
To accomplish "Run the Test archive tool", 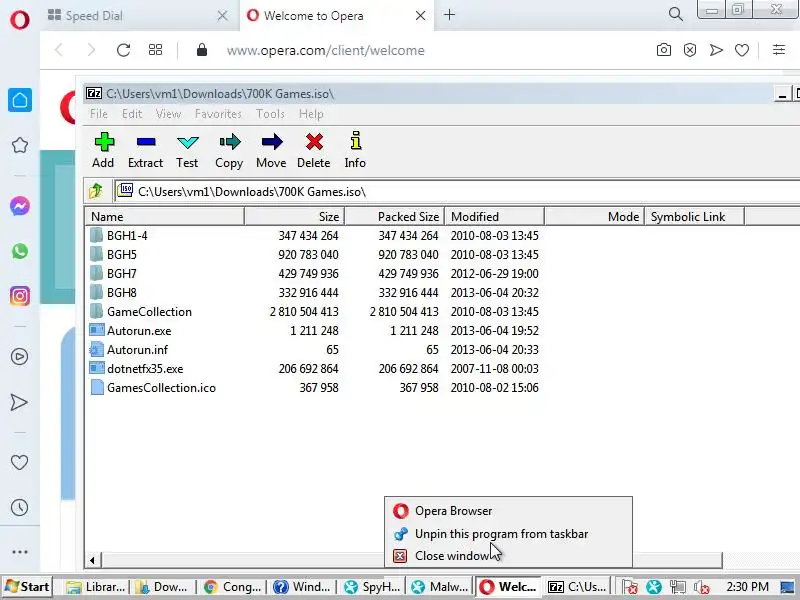I will pos(187,150).
